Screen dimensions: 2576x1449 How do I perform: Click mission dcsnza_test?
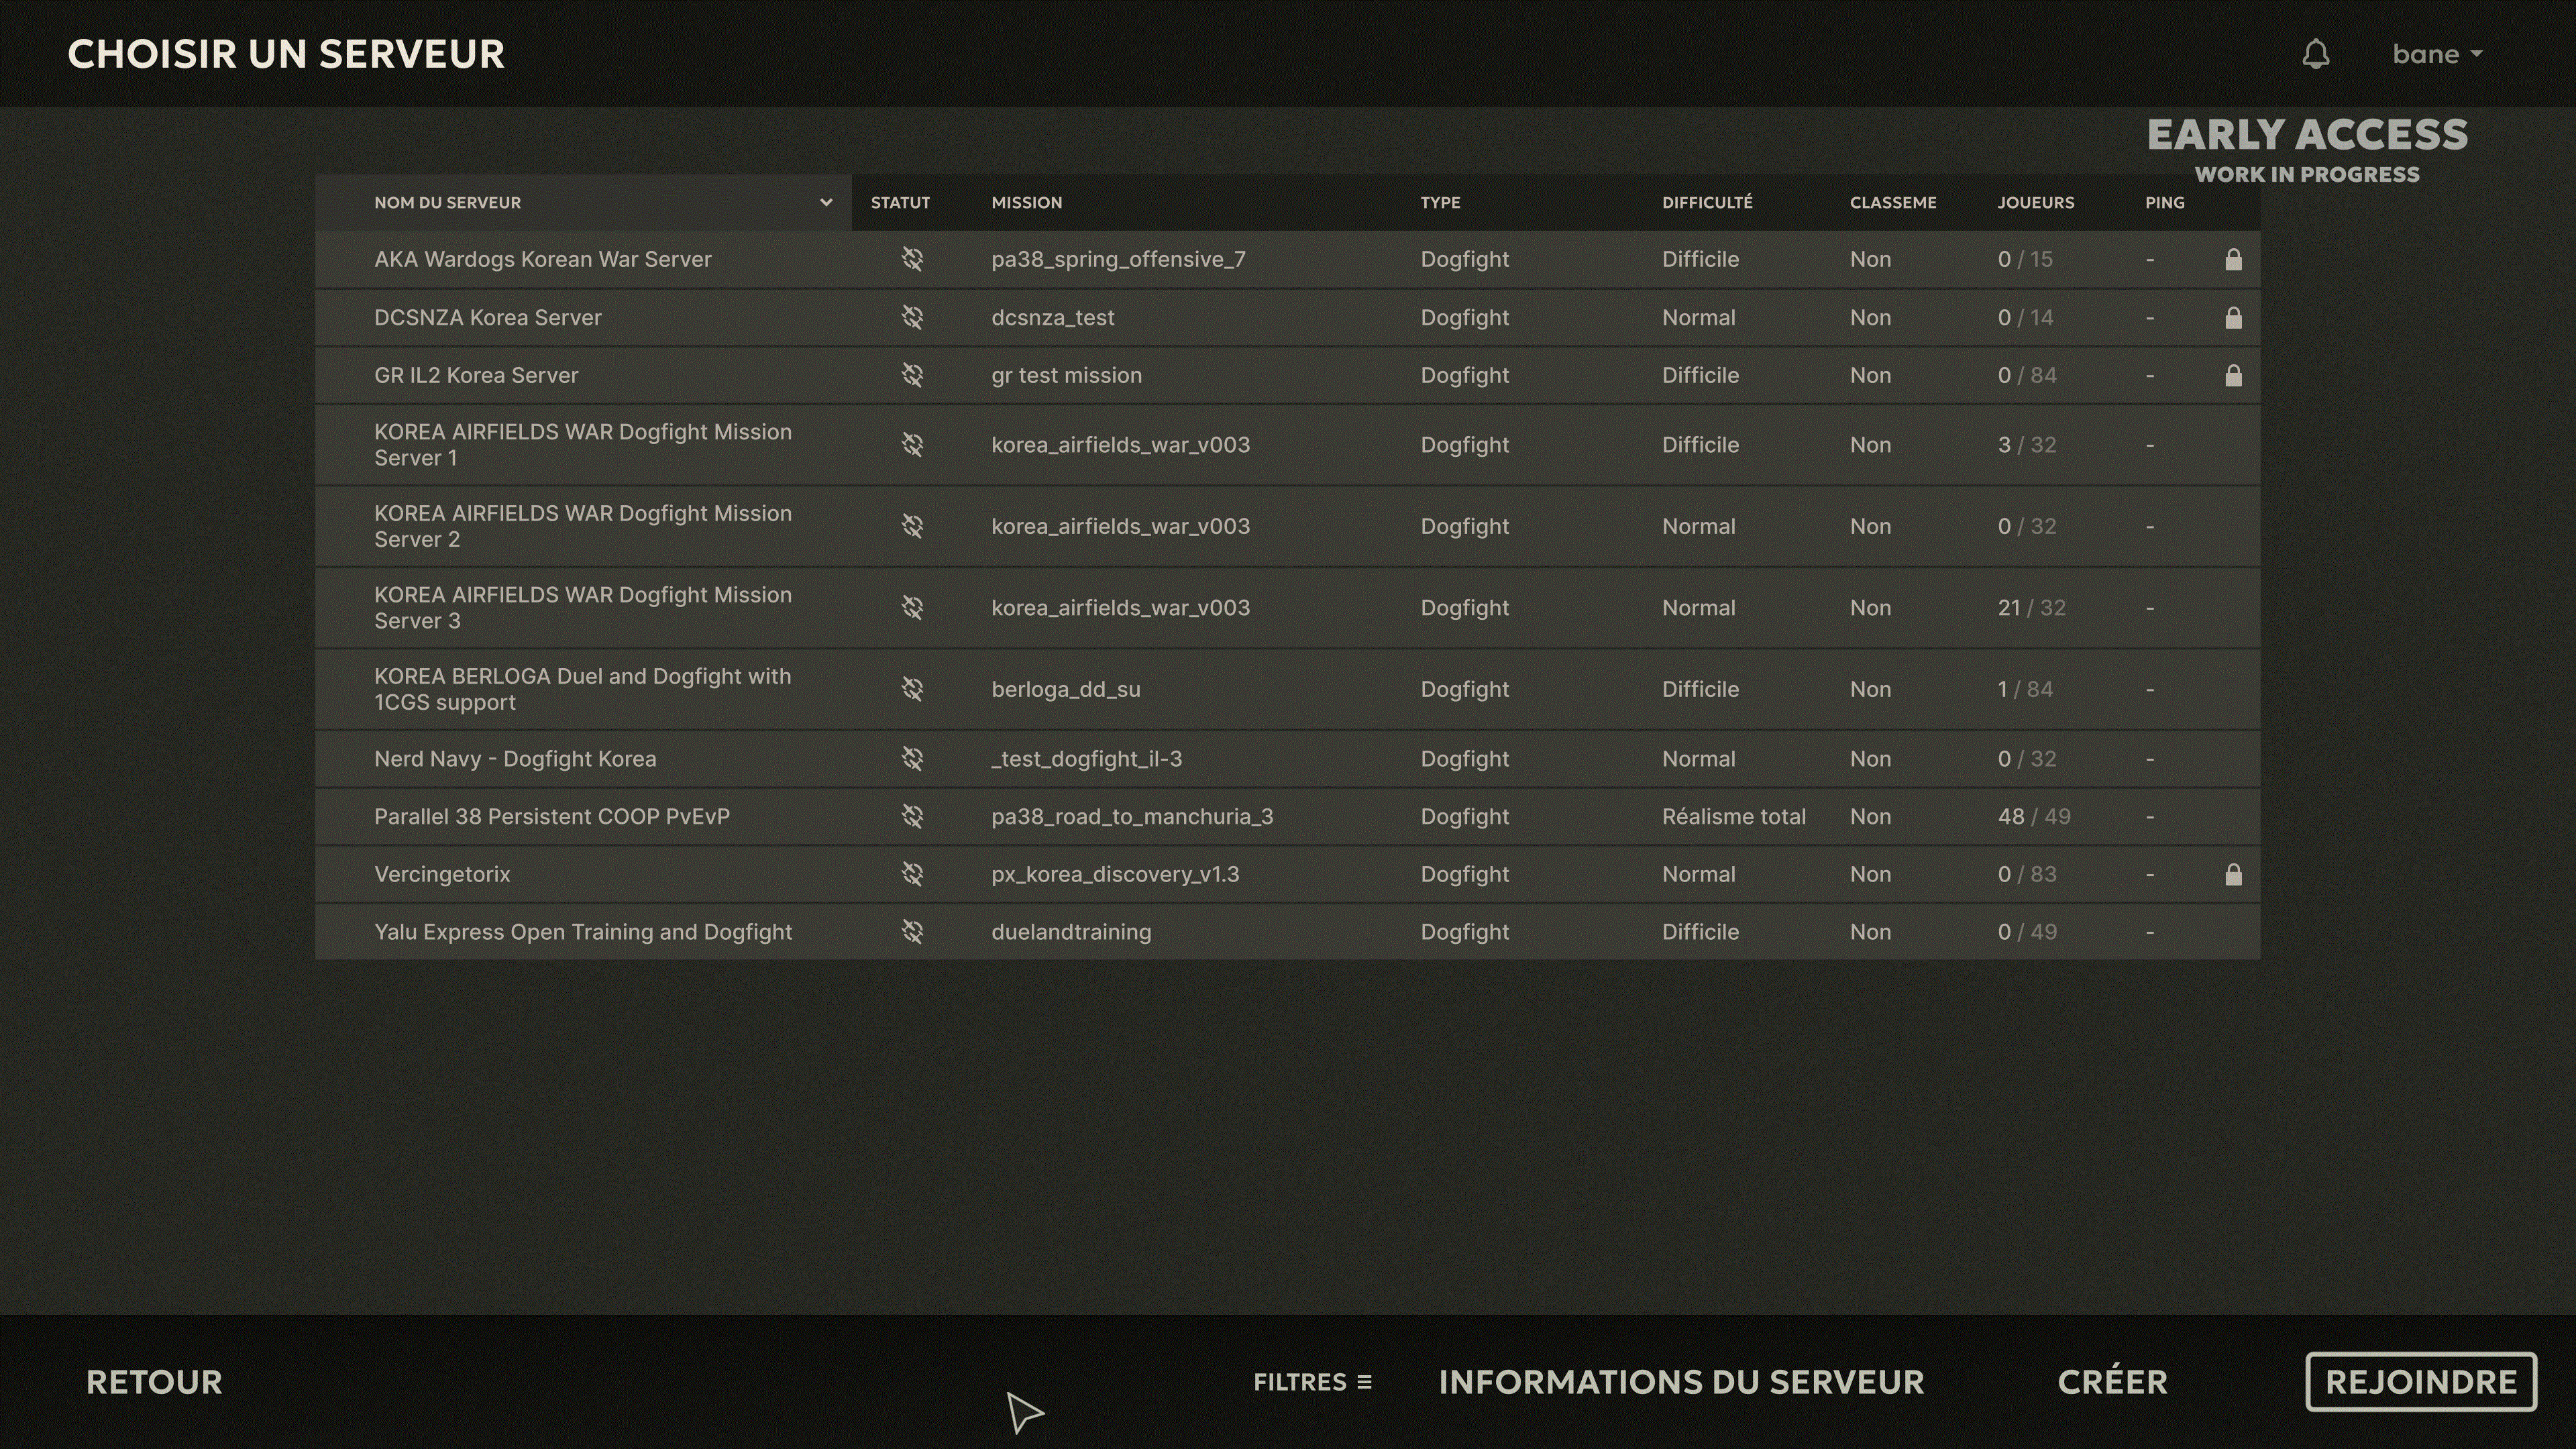tap(1052, 317)
